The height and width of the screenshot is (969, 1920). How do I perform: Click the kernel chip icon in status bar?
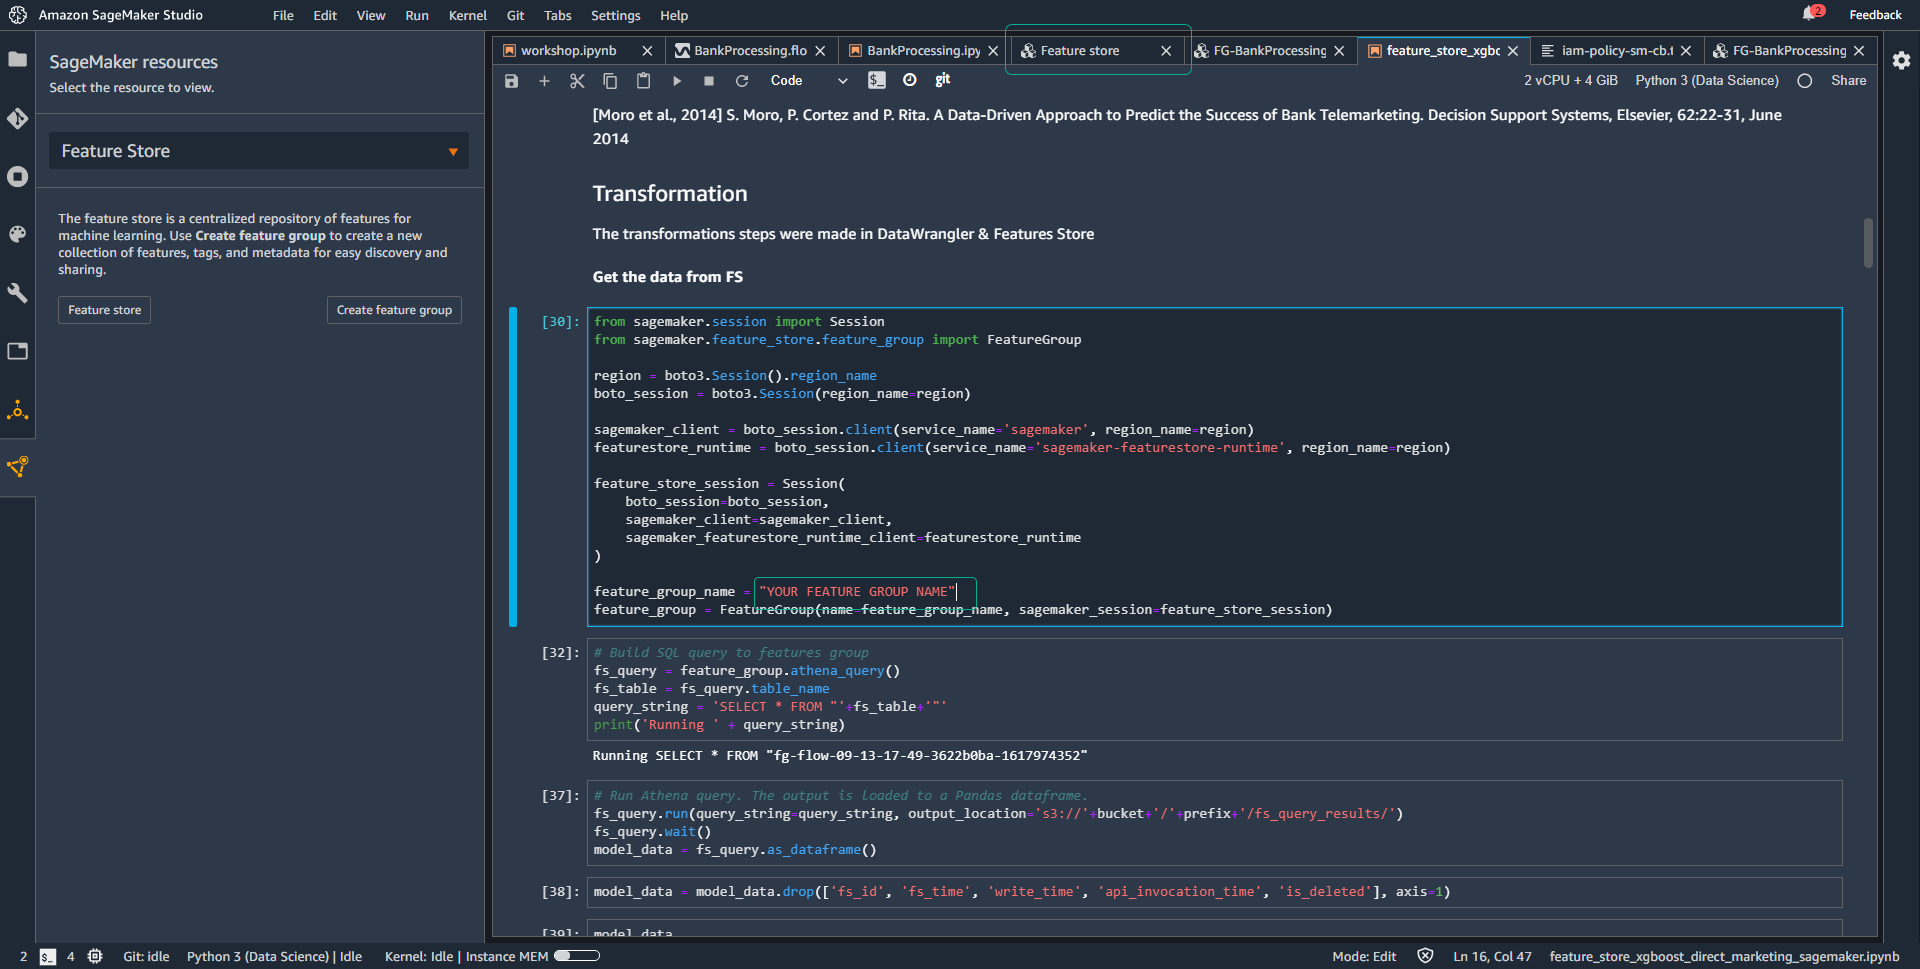click(95, 957)
